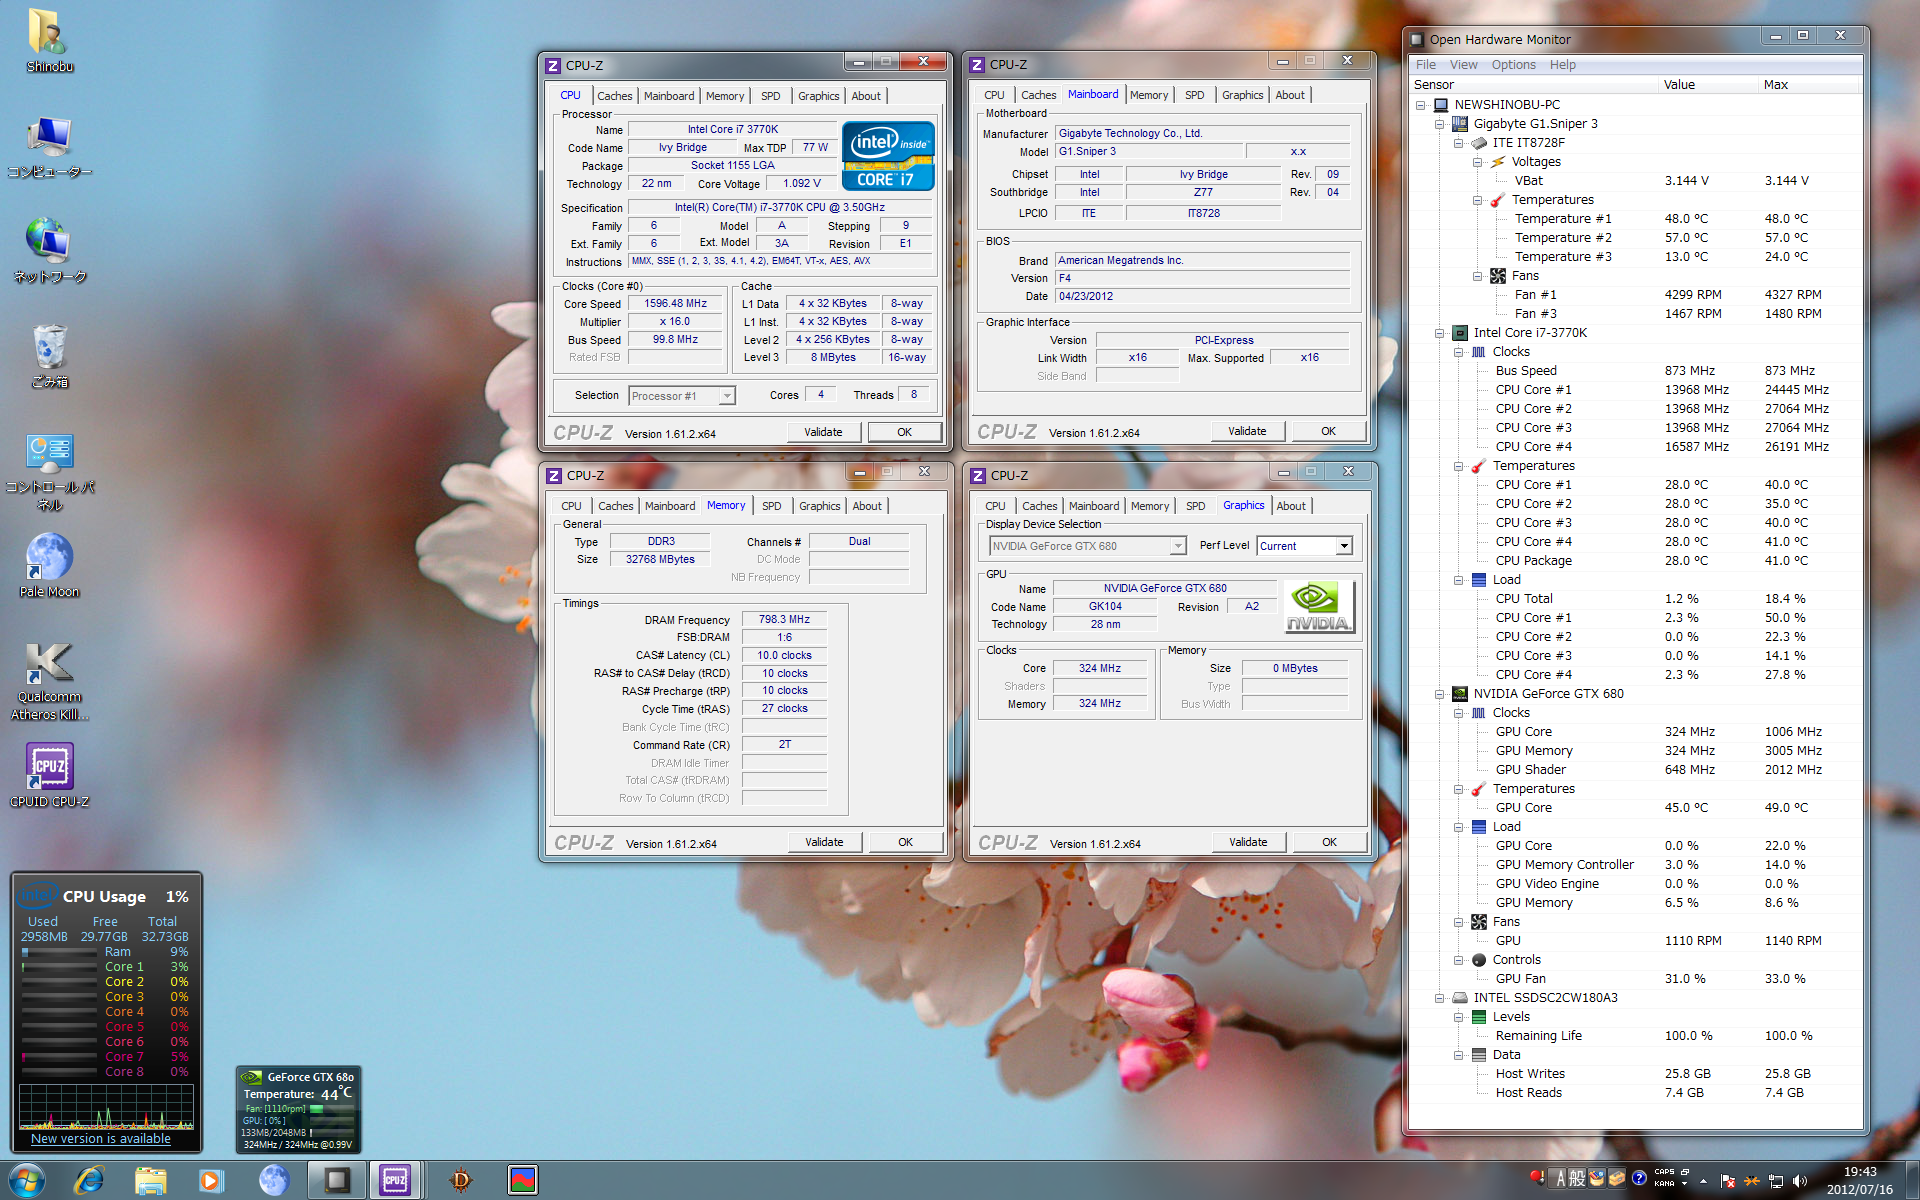
Task: Launch Internet Explorer from the taskbar
Action: 90,1180
